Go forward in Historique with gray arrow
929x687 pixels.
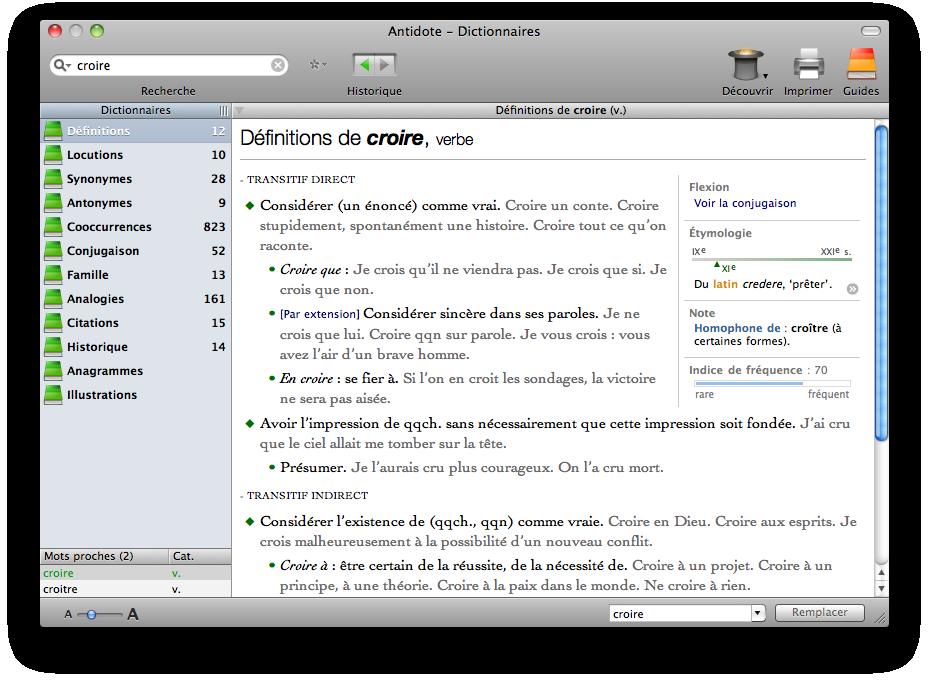pos(385,65)
